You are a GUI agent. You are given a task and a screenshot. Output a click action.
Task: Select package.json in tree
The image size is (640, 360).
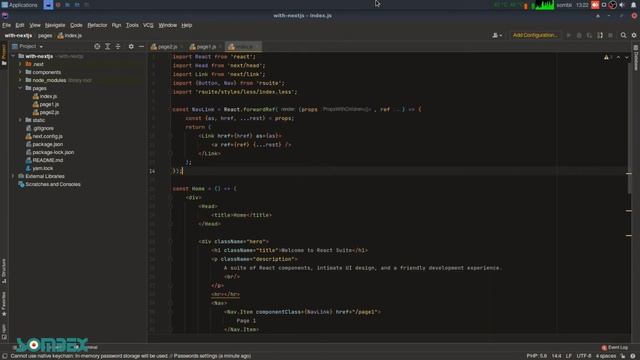44,144
